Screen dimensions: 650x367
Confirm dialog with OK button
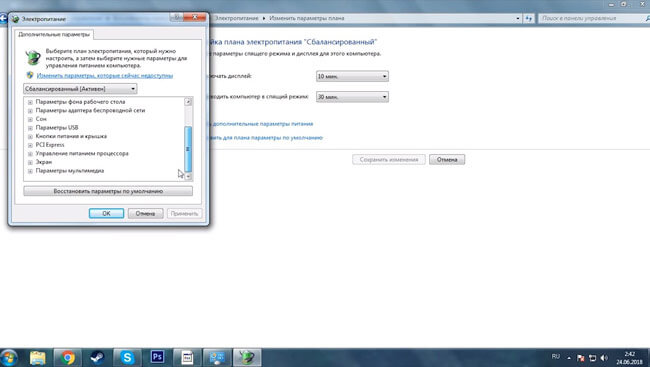[x=106, y=213]
